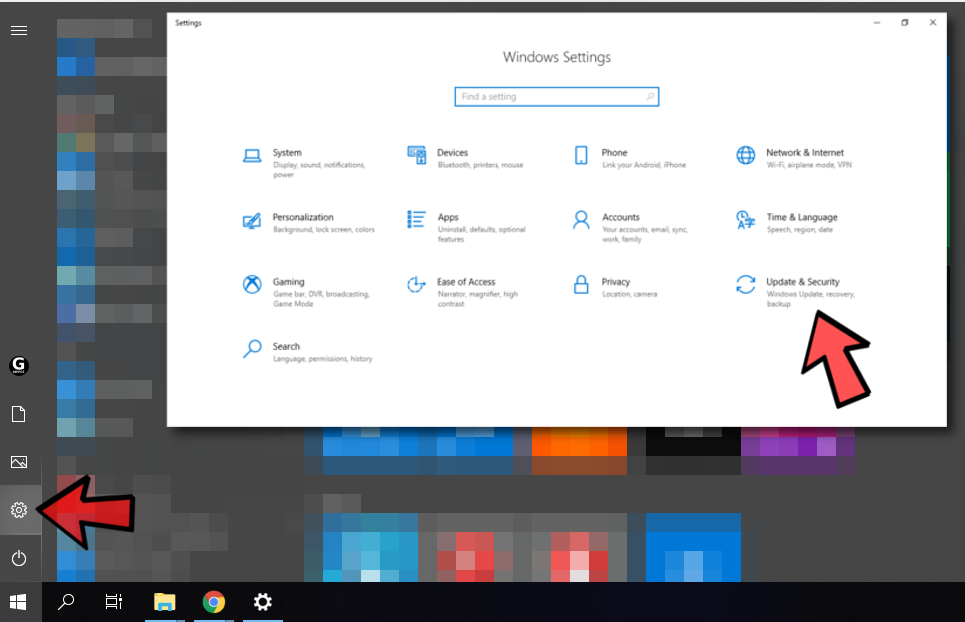Open the Devices settings icon
Screen dimensions: 965x622
(417, 155)
